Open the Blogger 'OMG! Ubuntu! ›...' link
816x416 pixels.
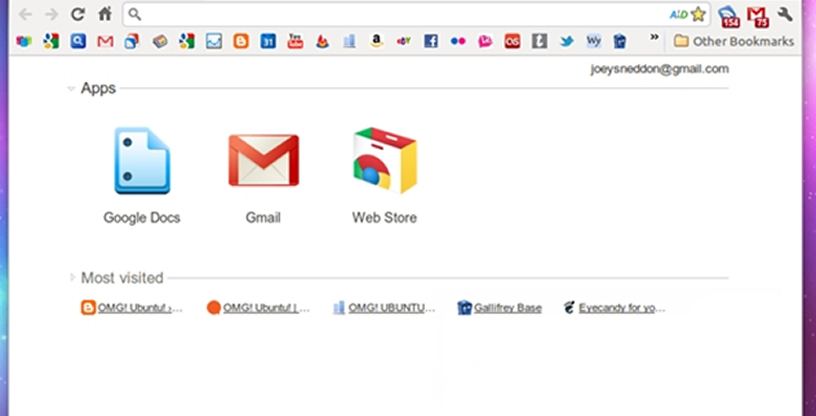pyautogui.click(x=132, y=308)
